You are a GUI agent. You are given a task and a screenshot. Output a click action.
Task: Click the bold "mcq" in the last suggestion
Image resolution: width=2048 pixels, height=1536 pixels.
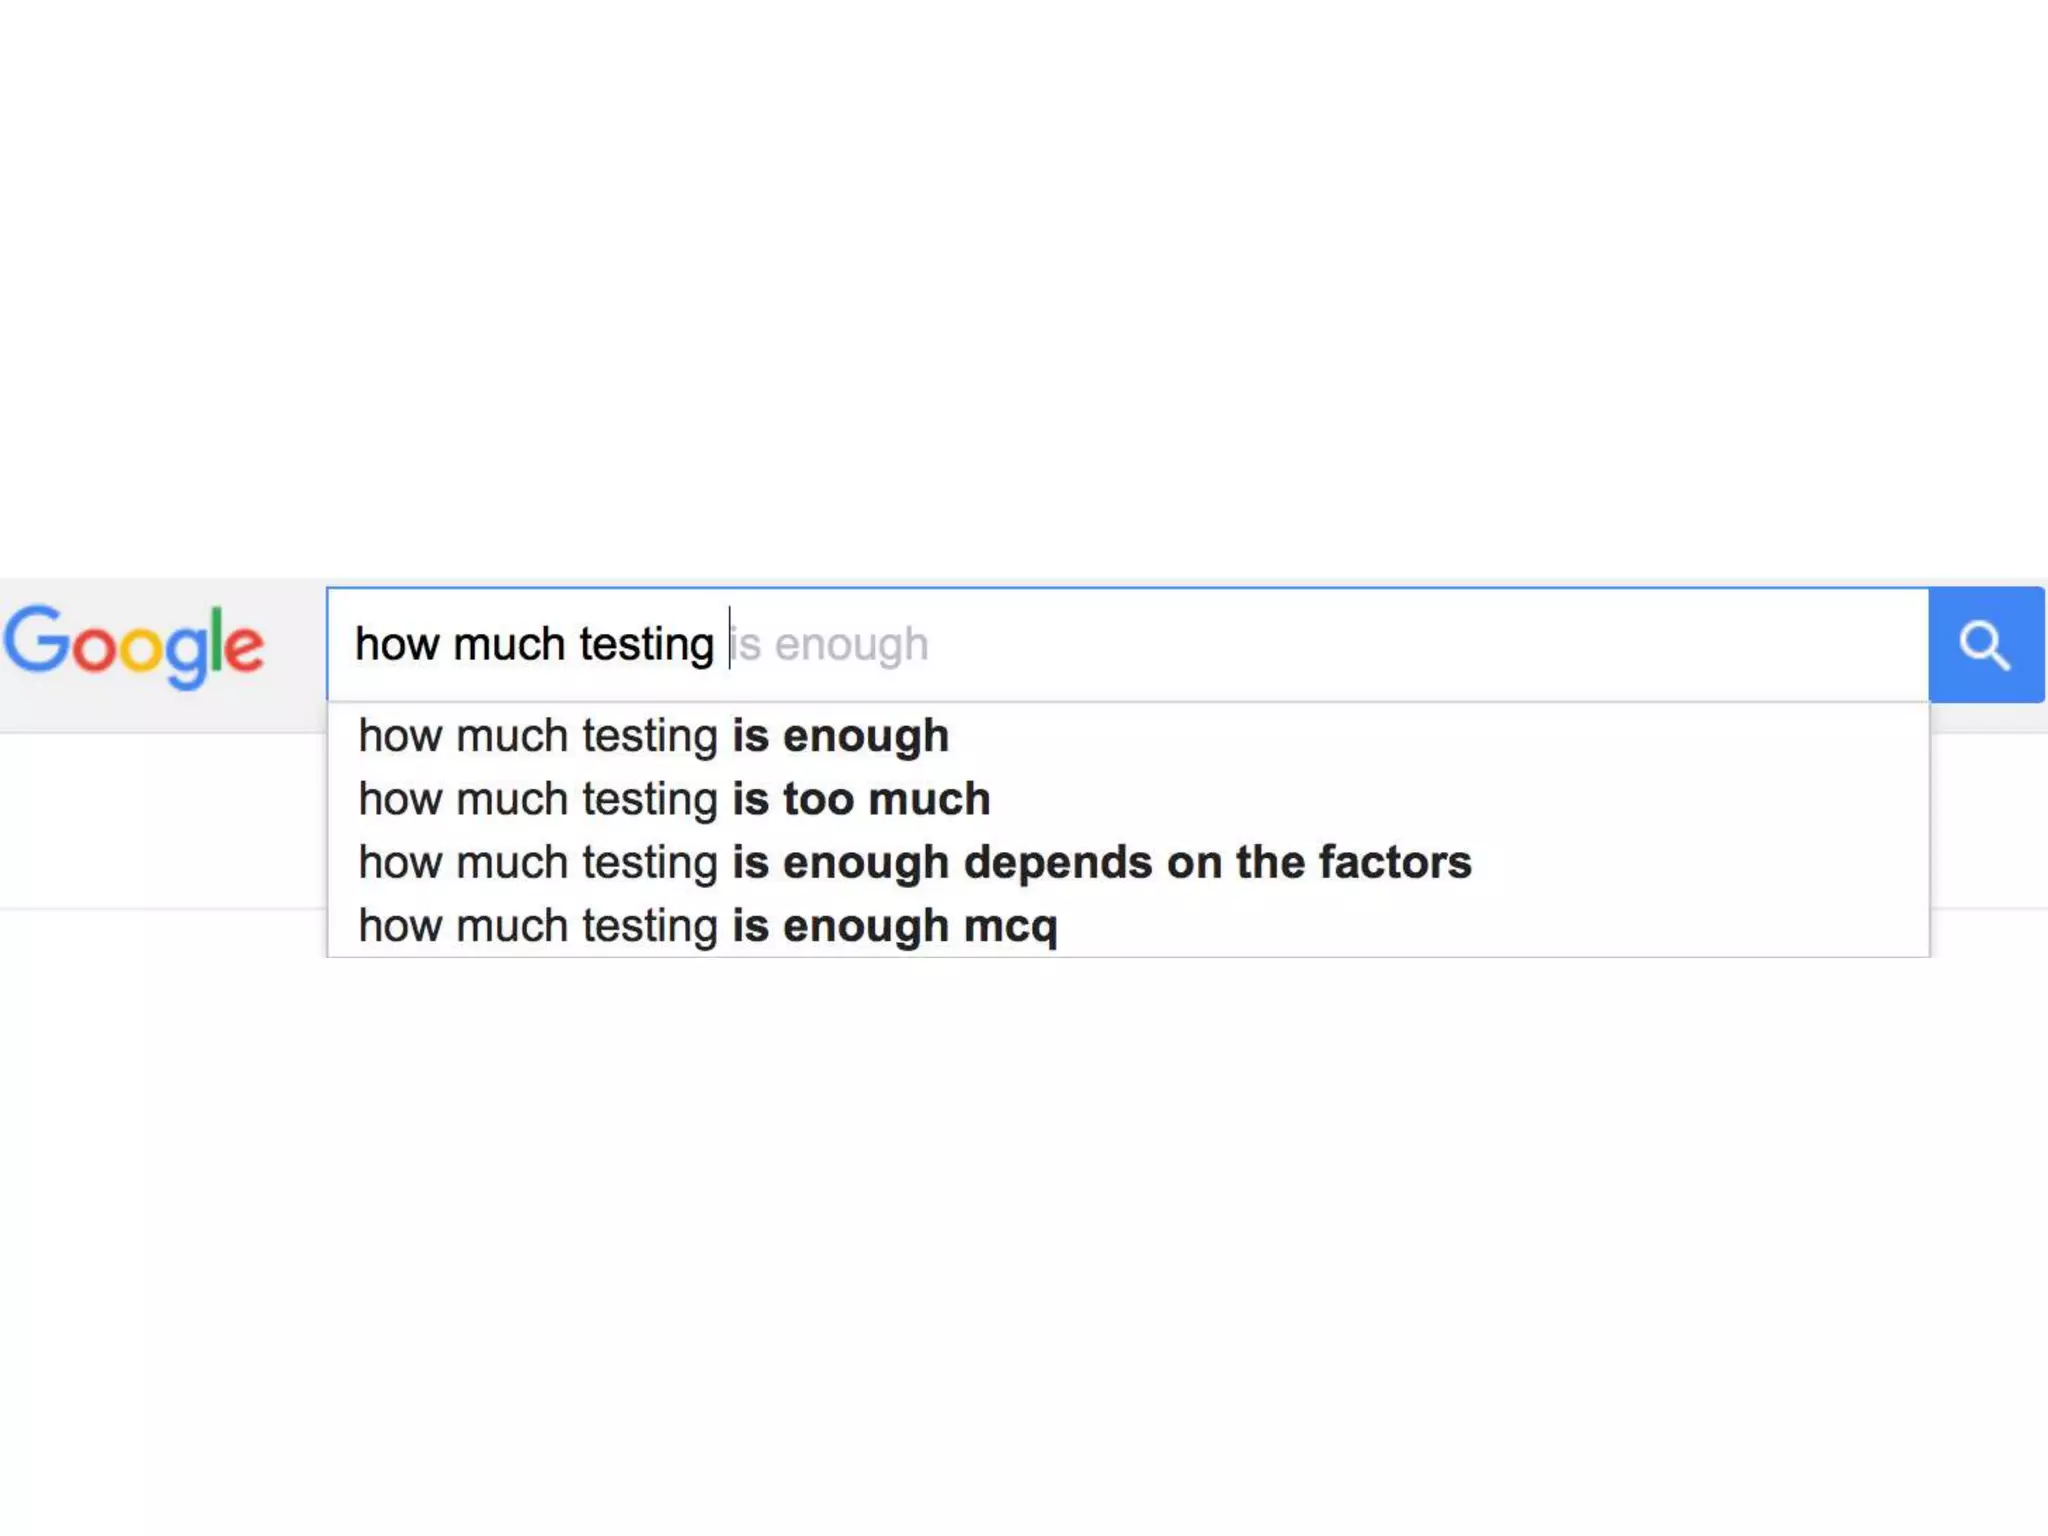(x=1010, y=926)
